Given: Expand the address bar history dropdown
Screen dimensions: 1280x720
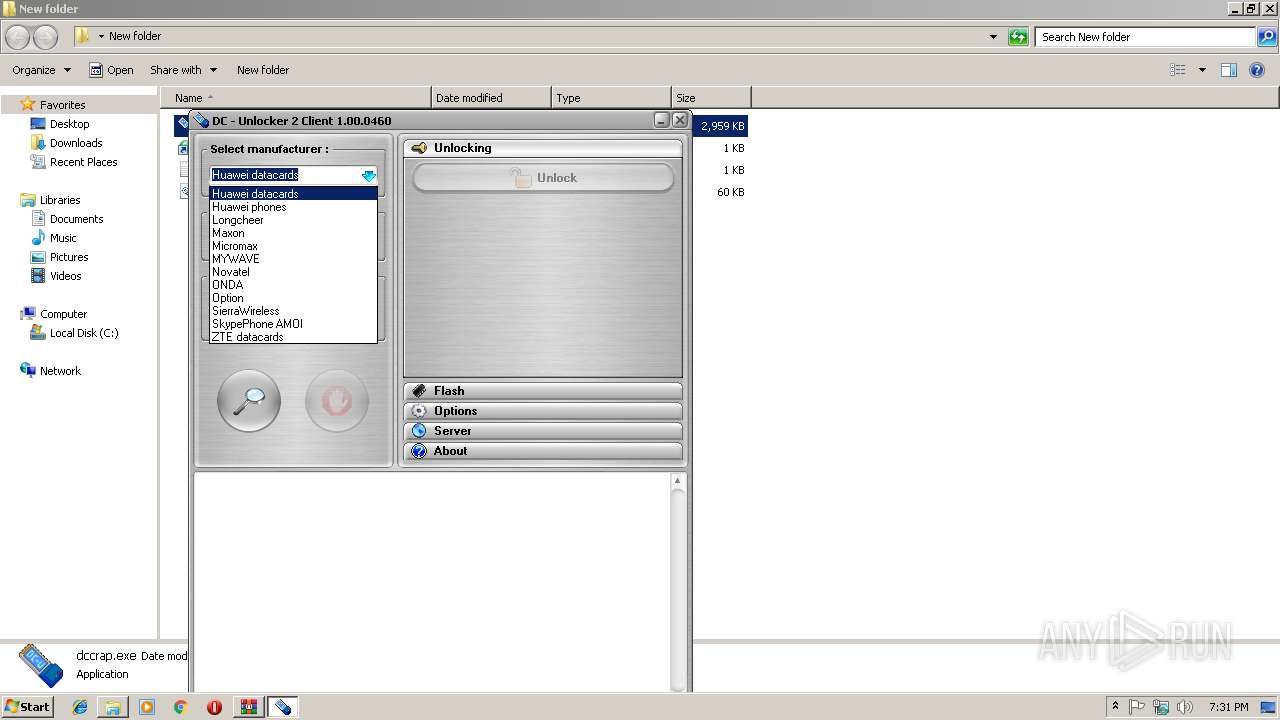Looking at the screenshot, I should (x=993, y=37).
